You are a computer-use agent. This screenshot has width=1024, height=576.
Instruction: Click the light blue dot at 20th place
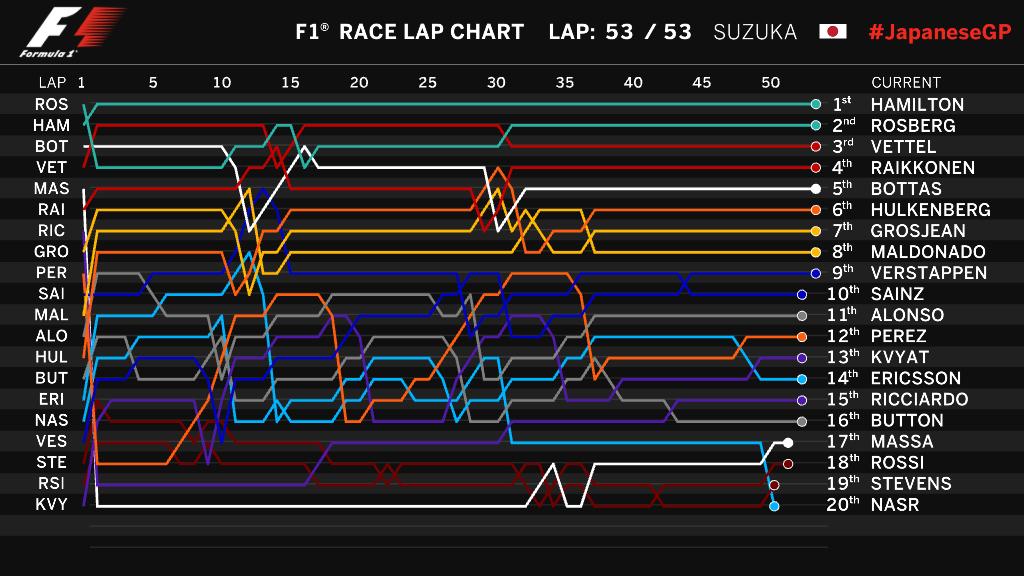[x=774, y=506]
